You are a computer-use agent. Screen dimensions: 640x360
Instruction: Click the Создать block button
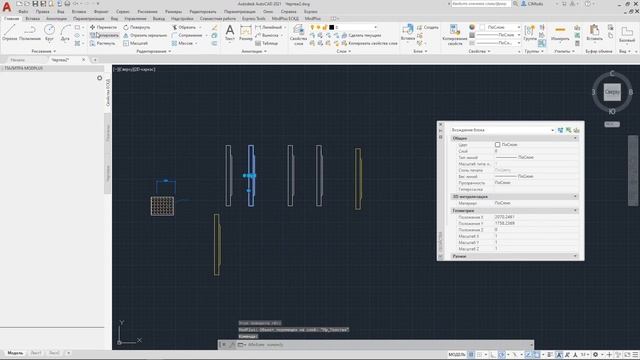pyautogui.click(x=427, y=27)
